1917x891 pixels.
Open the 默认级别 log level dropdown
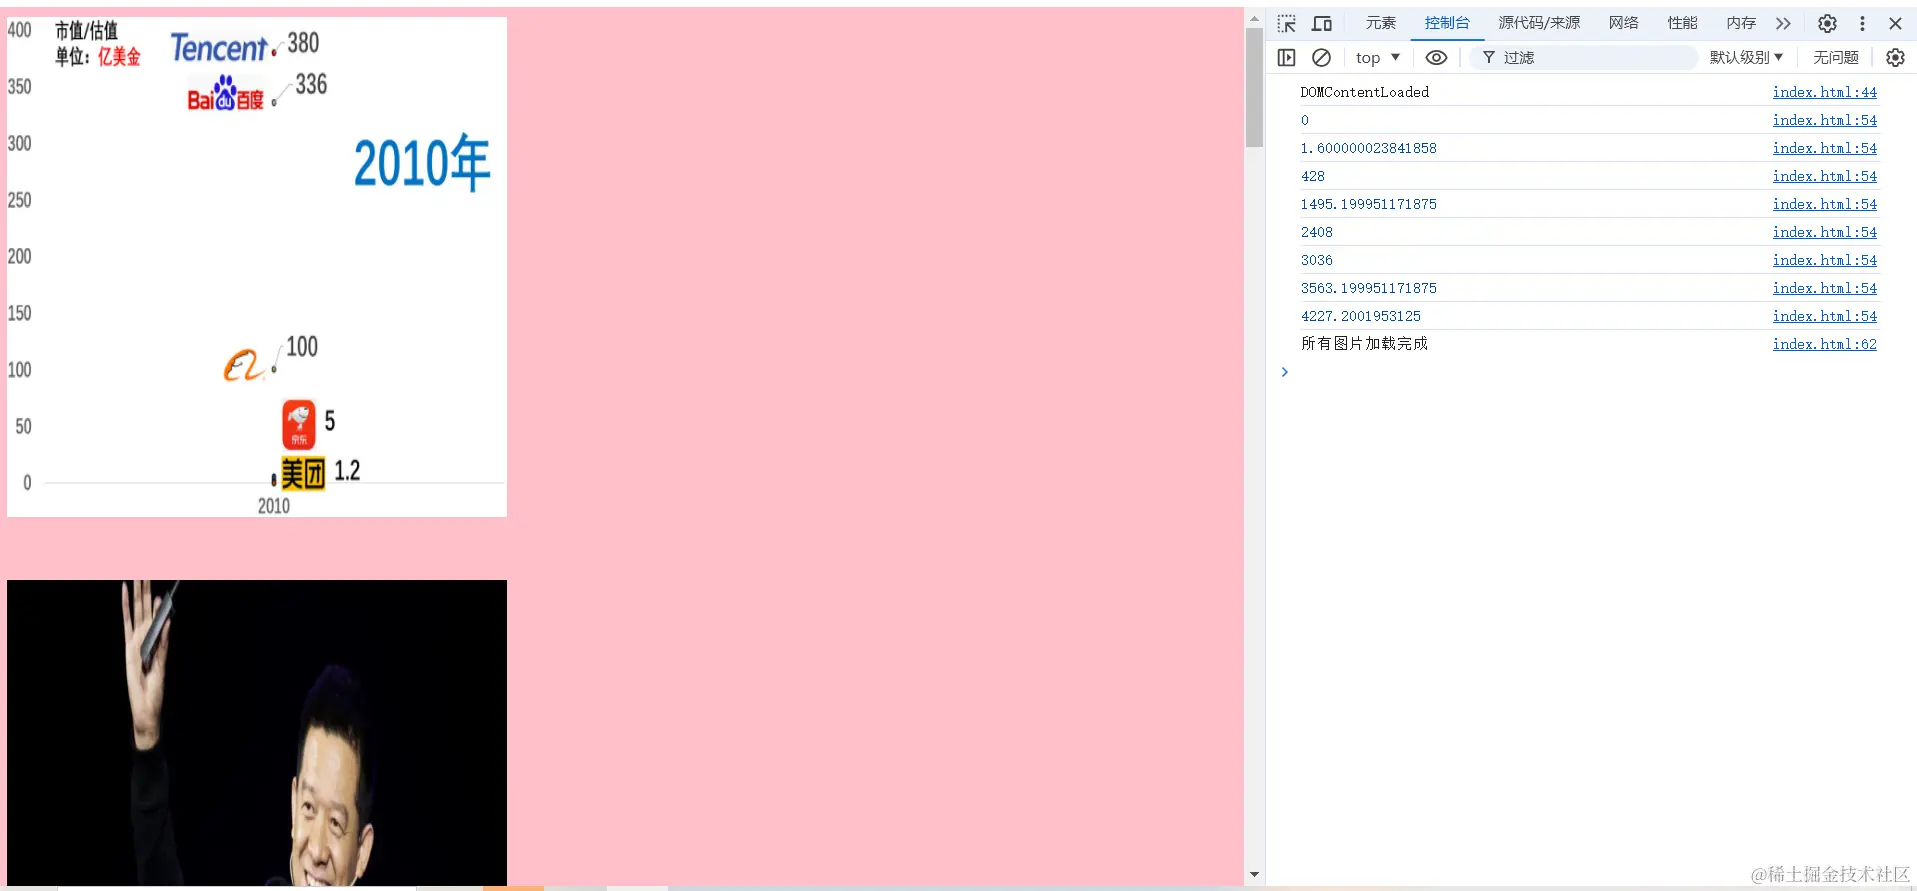[x=1746, y=58]
